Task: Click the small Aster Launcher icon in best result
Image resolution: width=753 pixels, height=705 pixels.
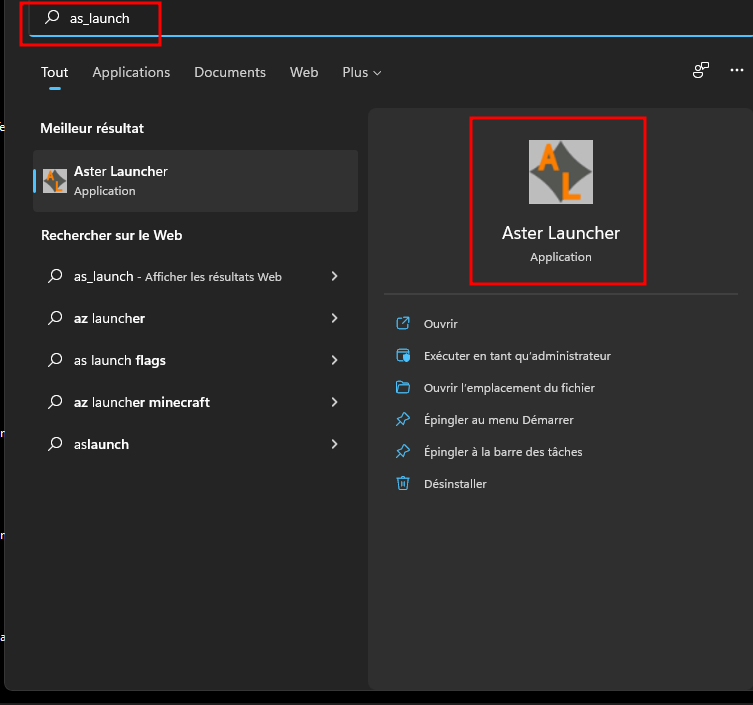Action: tap(55, 181)
